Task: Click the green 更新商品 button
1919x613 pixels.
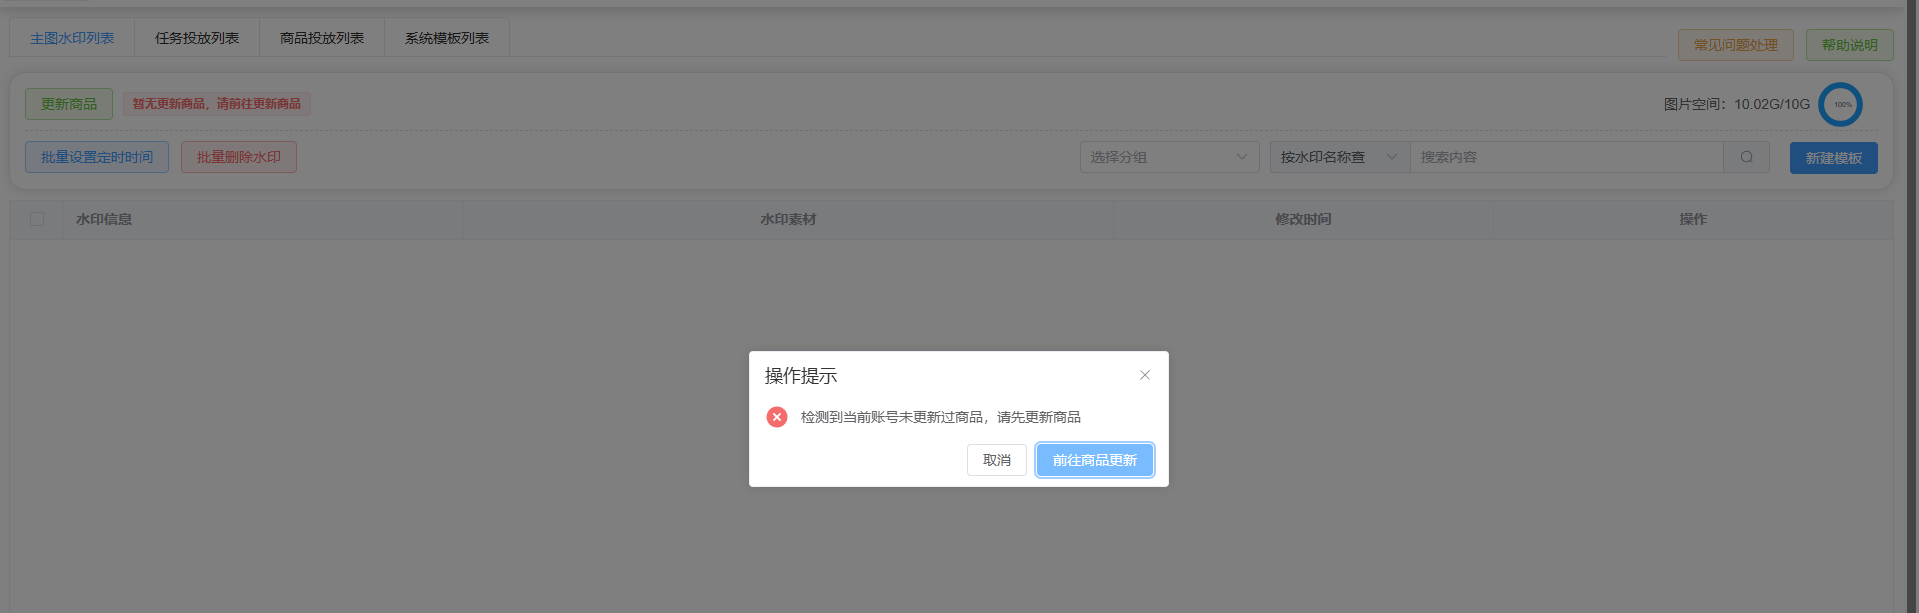Action: pyautogui.click(x=69, y=104)
